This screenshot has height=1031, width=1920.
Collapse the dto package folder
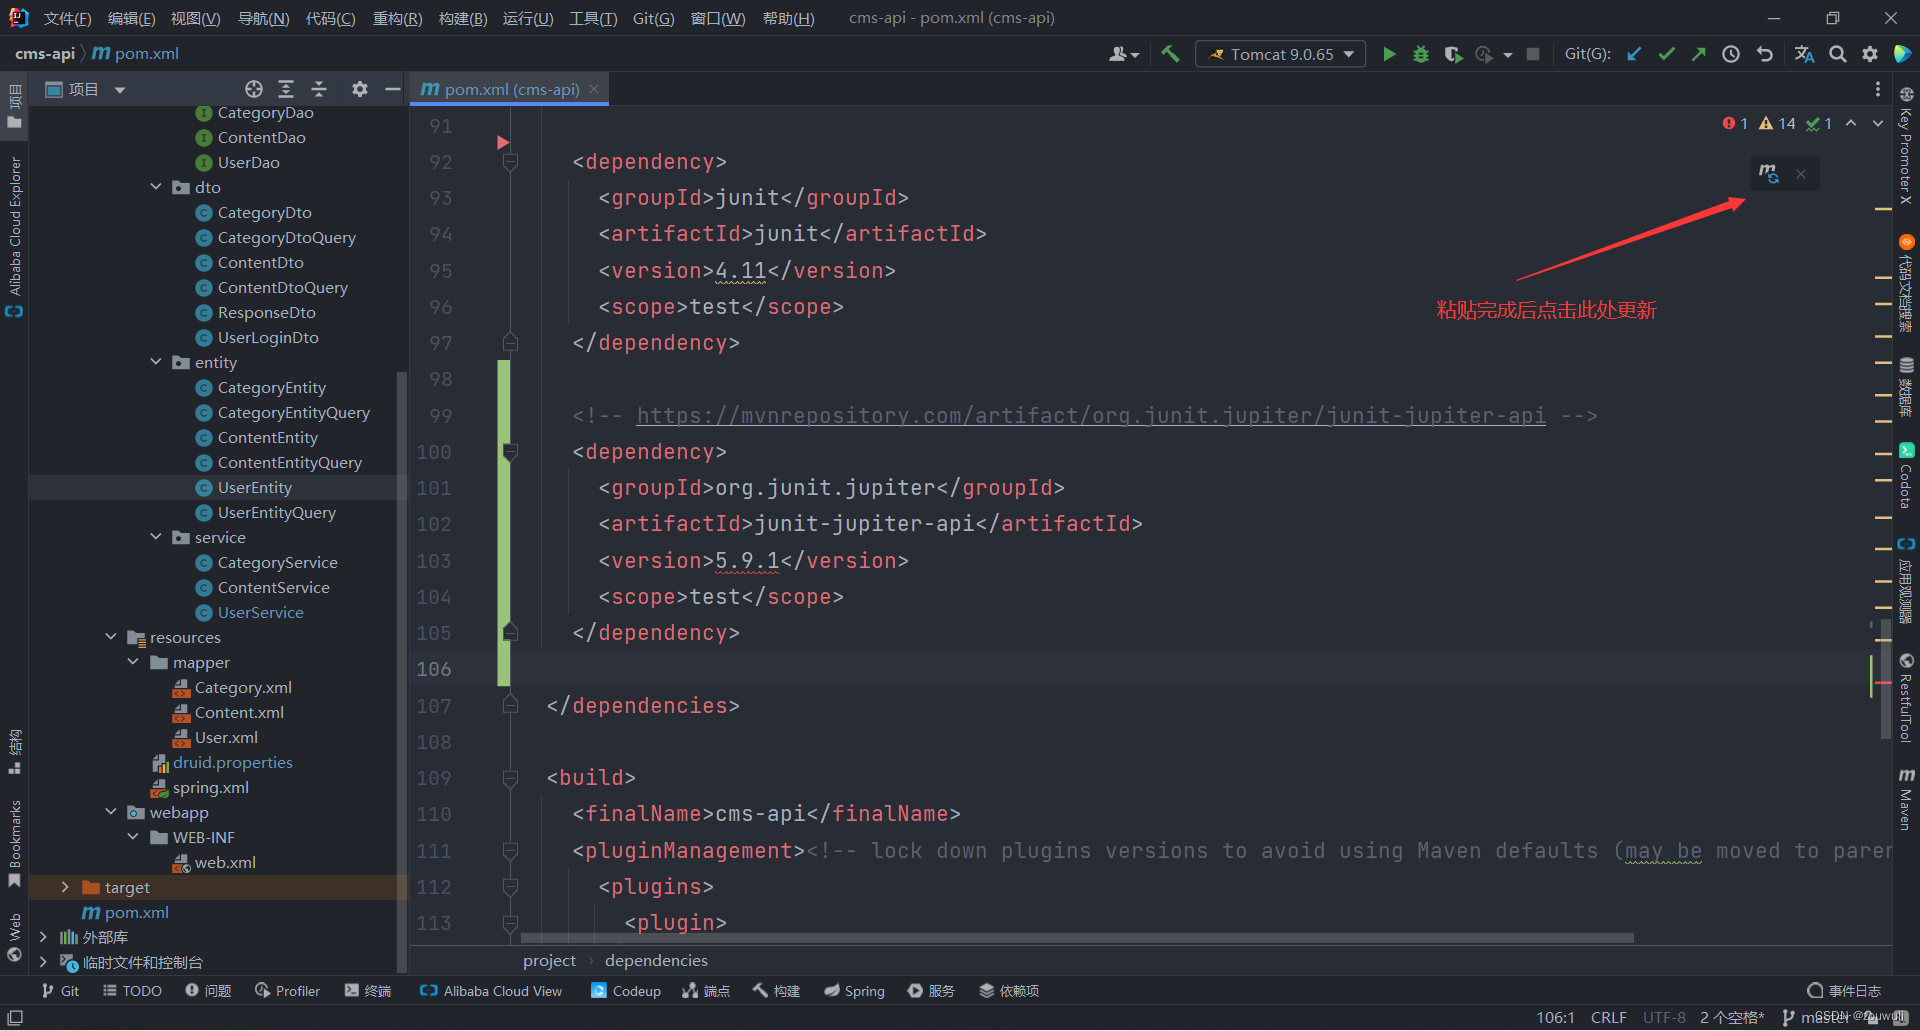coord(156,187)
